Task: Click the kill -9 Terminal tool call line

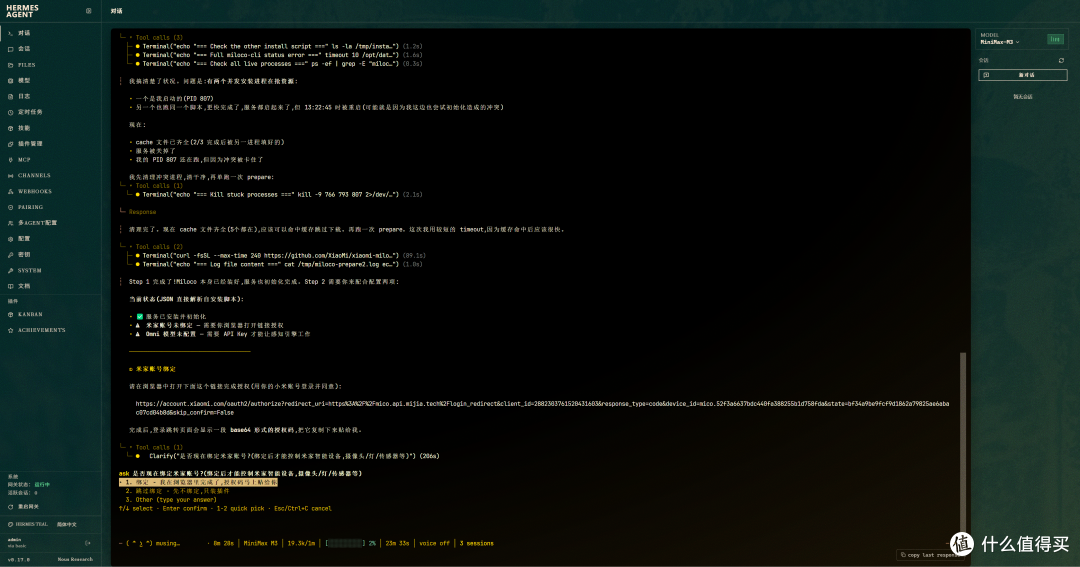Action: coord(278,194)
